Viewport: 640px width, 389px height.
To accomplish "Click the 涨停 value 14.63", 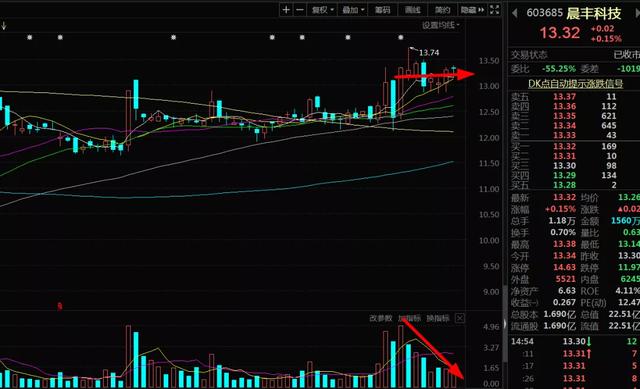I will (564, 267).
